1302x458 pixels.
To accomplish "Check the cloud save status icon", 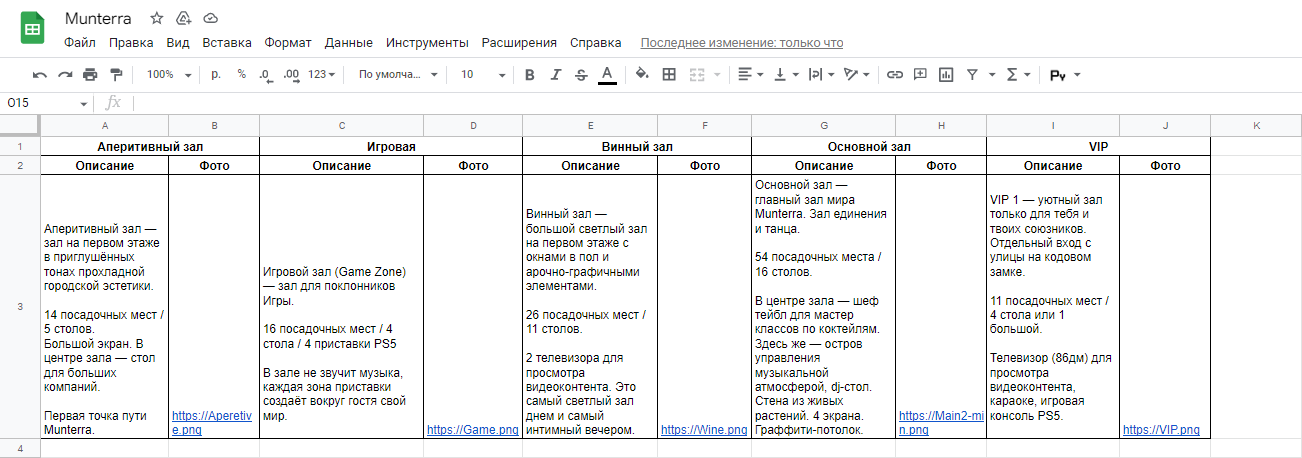I will (210, 18).
